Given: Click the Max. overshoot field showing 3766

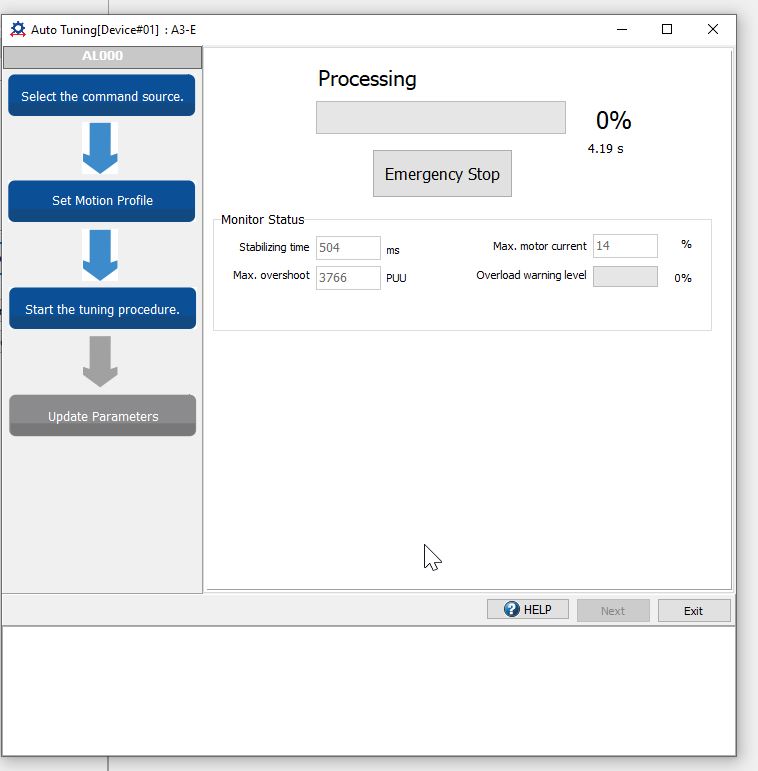Looking at the screenshot, I should pos(348,278).
